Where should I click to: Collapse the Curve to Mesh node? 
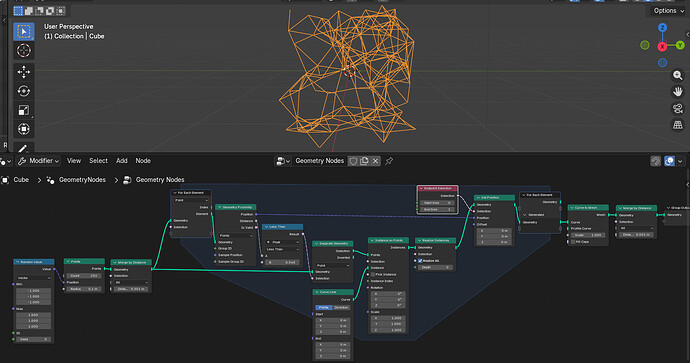(572, 207)
